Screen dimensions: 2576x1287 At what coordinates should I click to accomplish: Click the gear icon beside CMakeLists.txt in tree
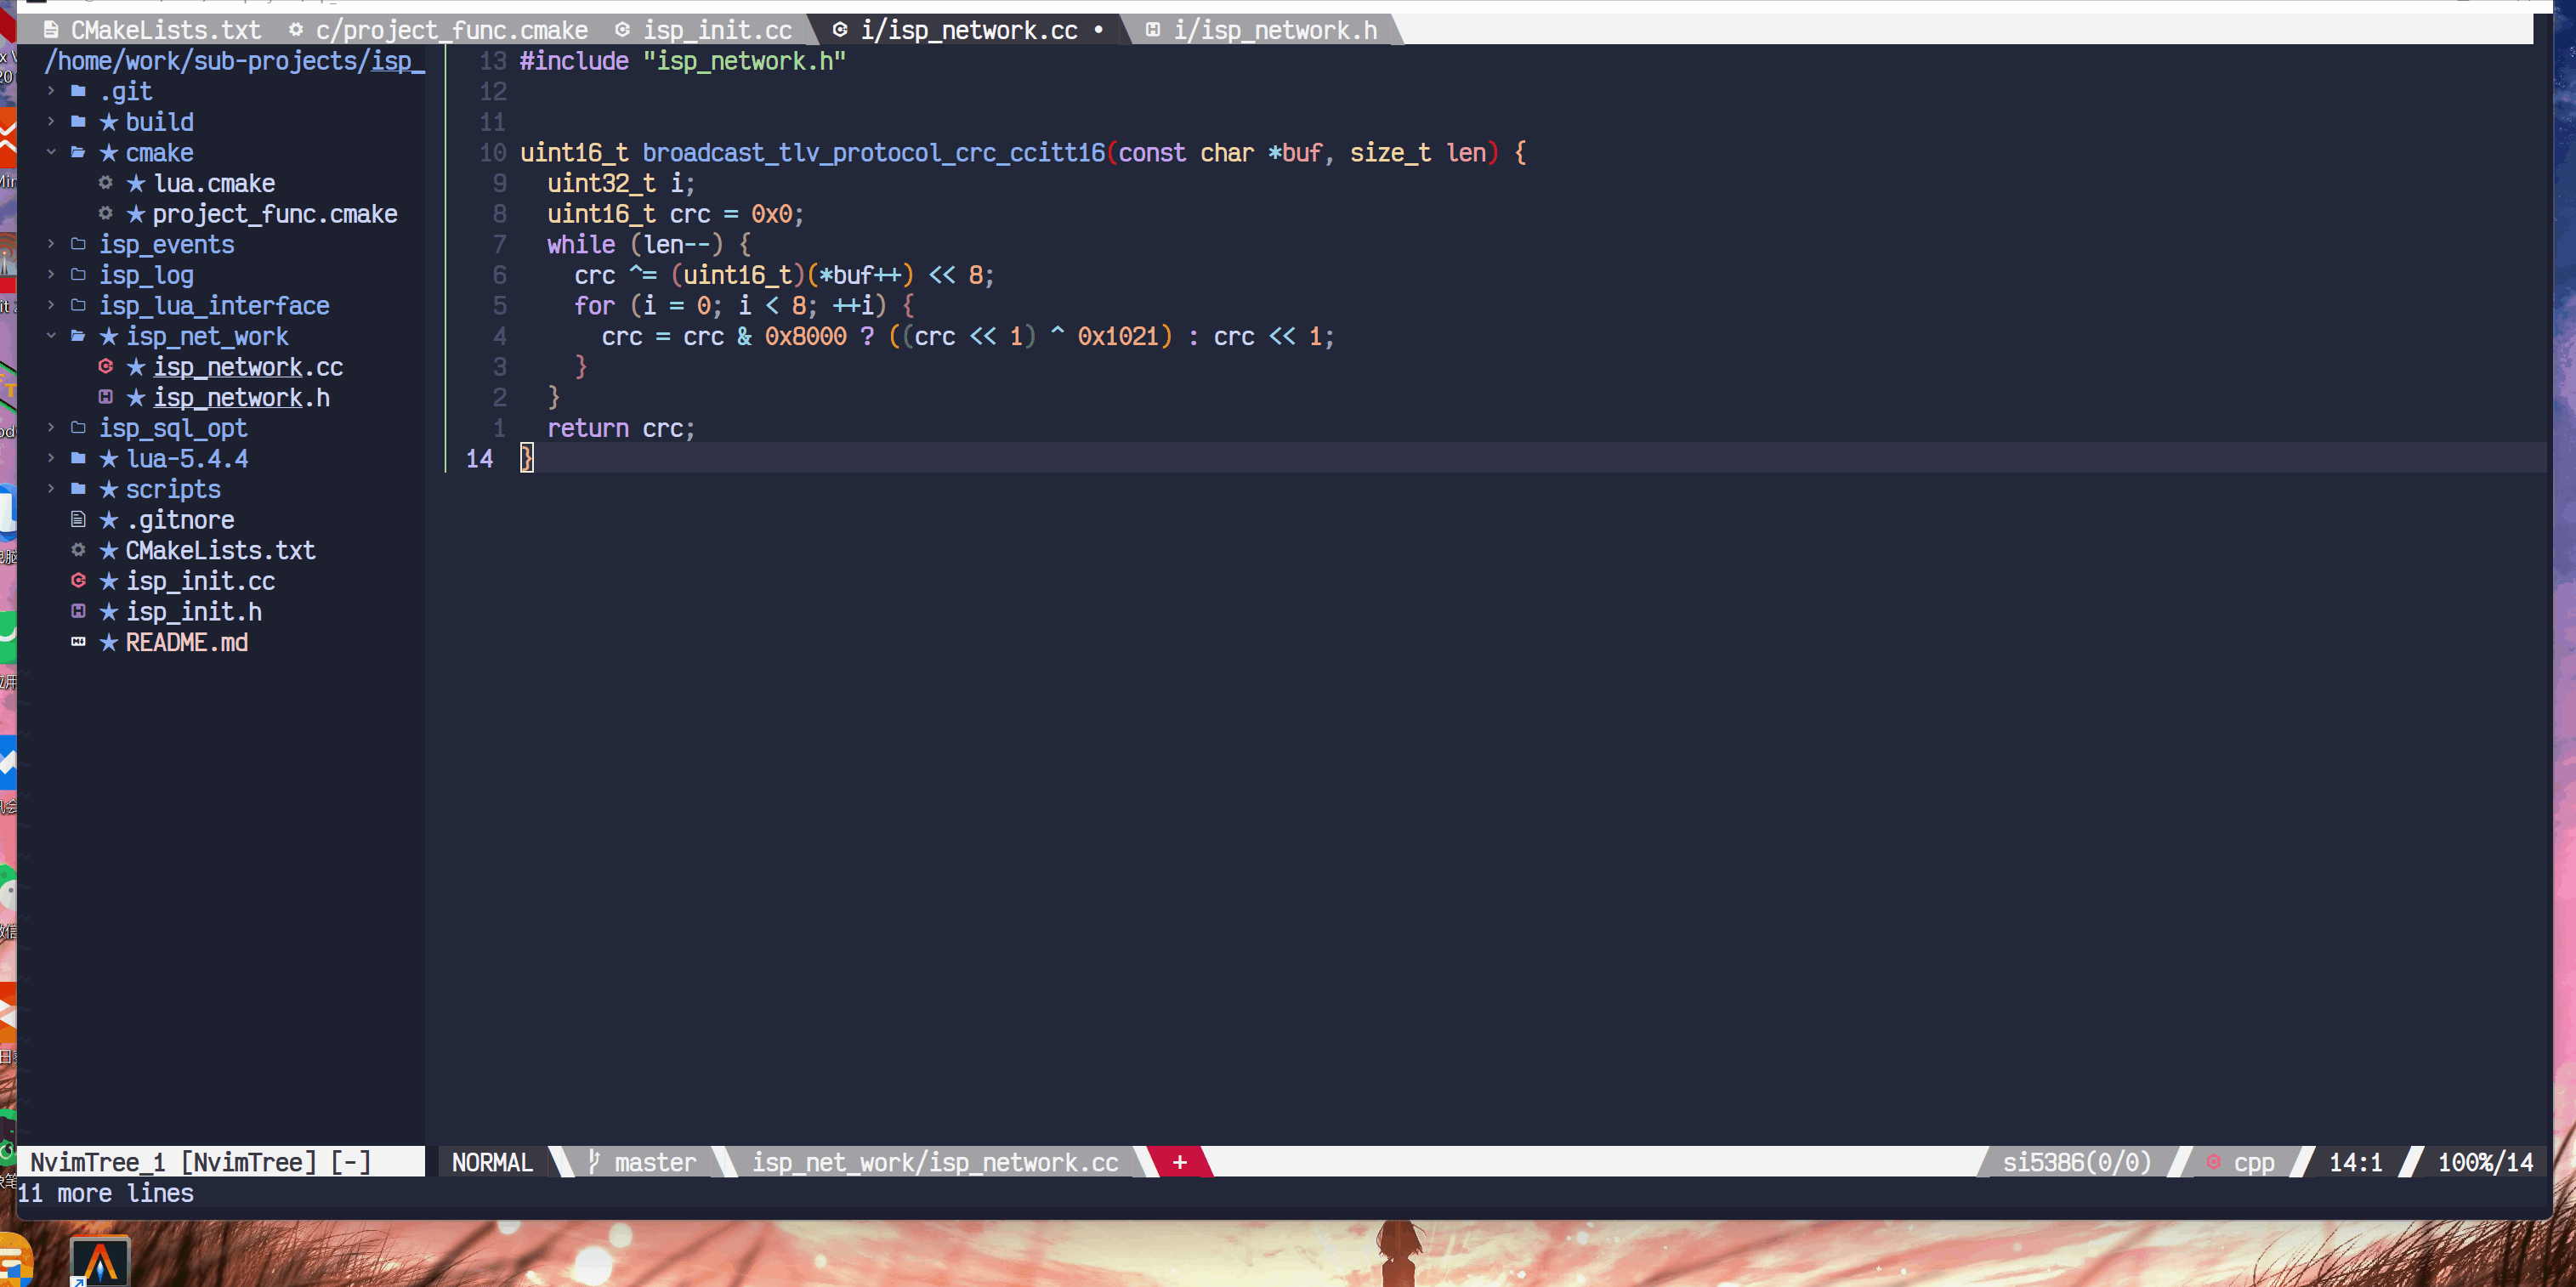tap(78, 550)
